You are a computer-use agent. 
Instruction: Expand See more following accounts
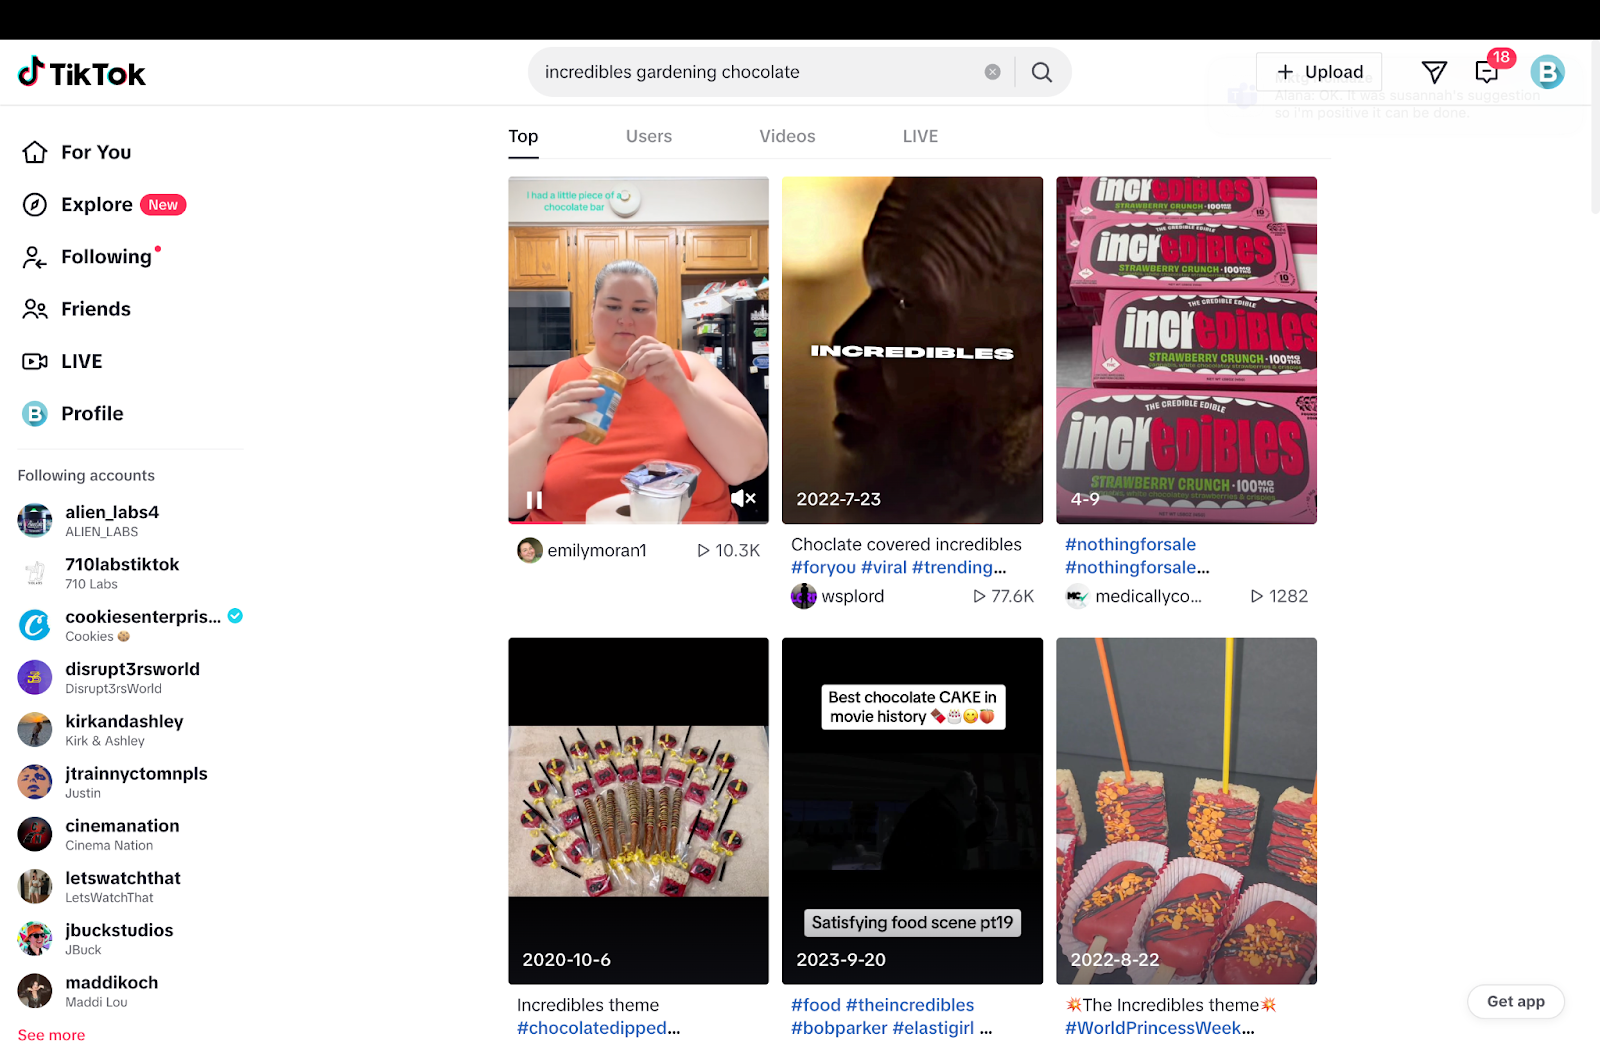coord(51,1034)
